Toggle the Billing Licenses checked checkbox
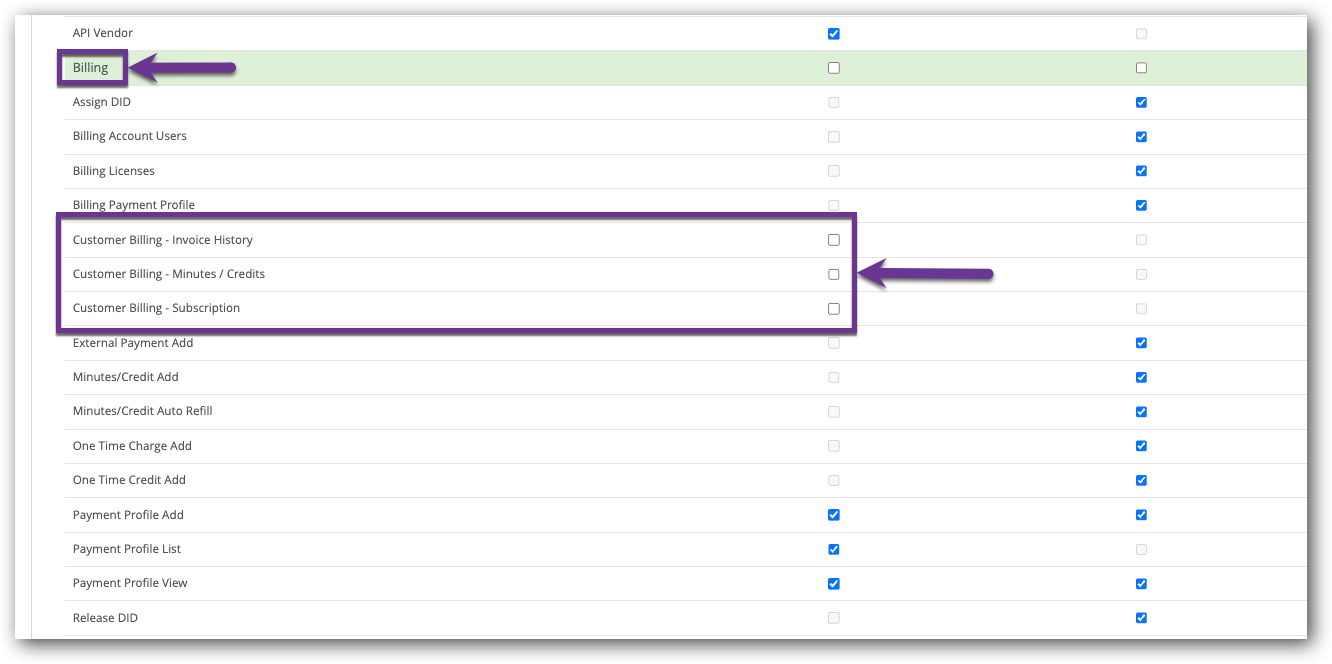The image size is (1332, 664). point(1141,171)
